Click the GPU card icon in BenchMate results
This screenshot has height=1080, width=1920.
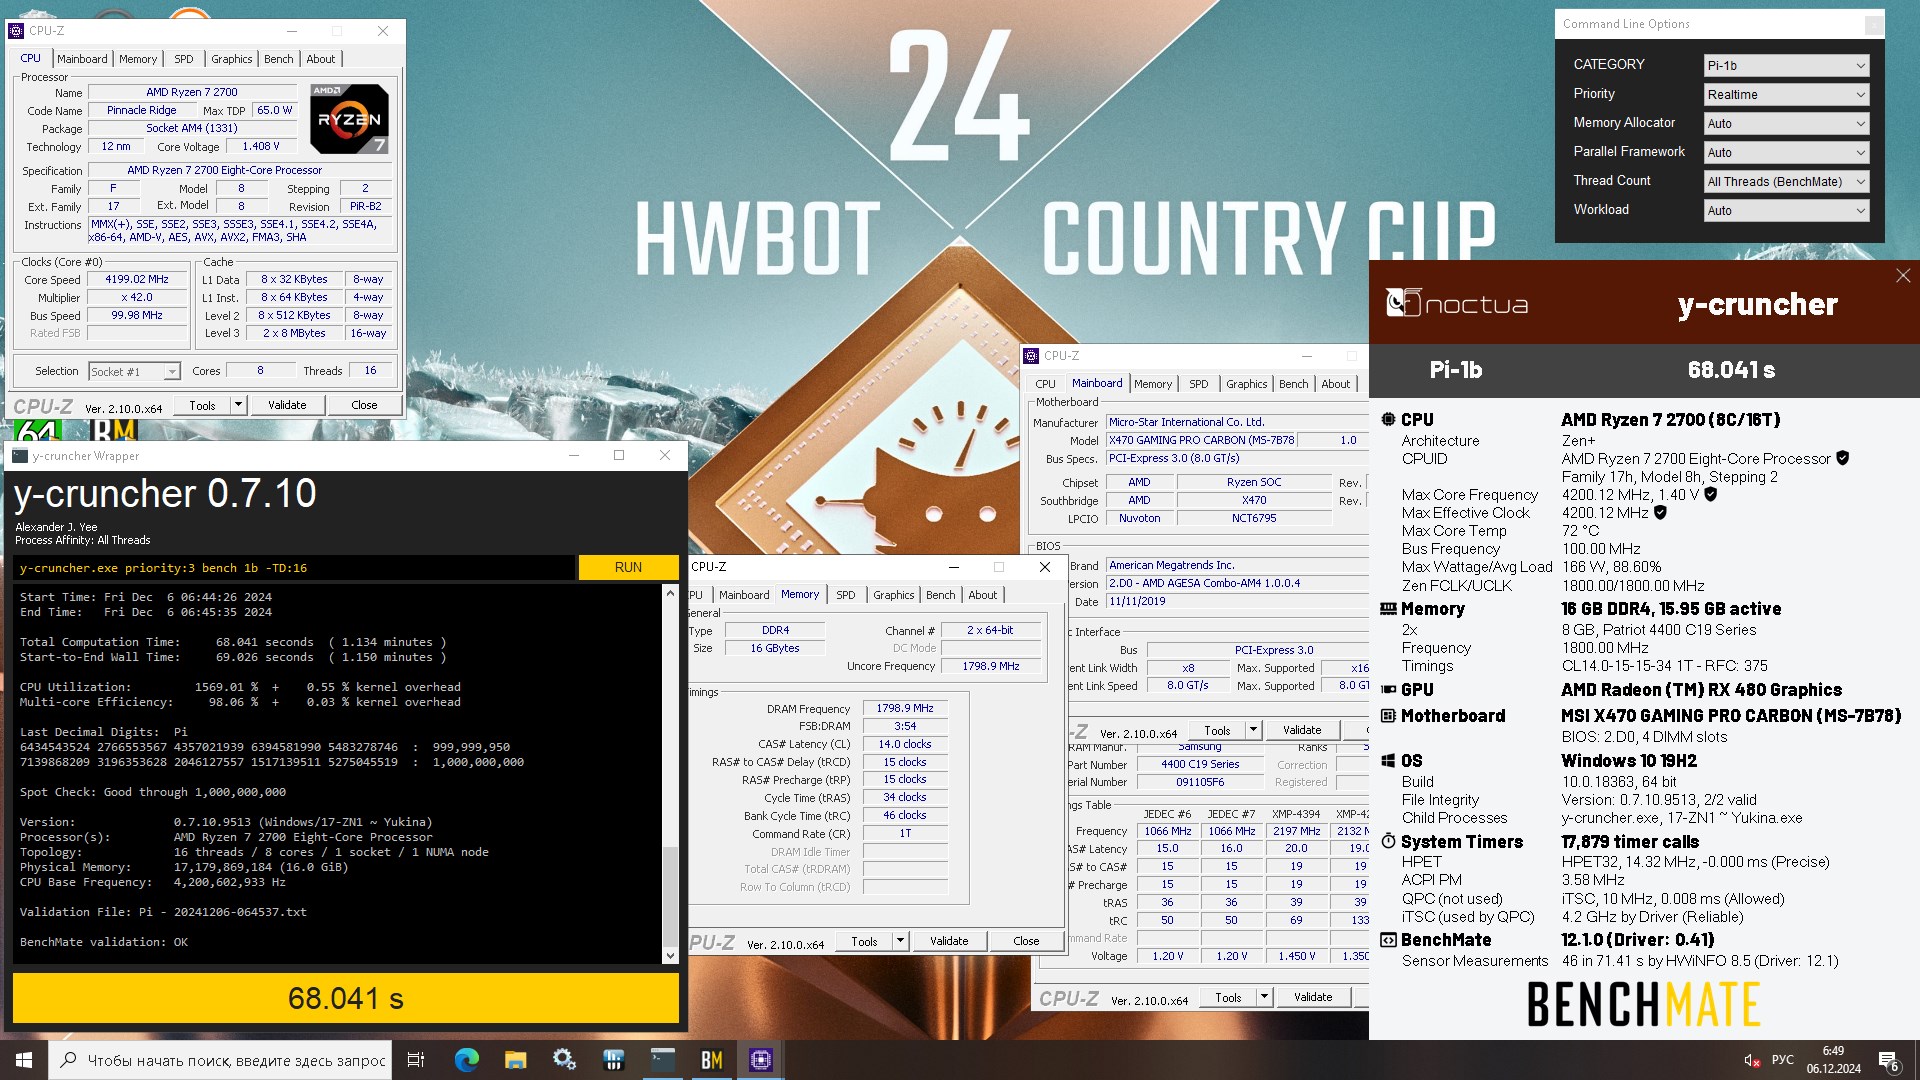pyautogui.click(x=1388, y=690)
